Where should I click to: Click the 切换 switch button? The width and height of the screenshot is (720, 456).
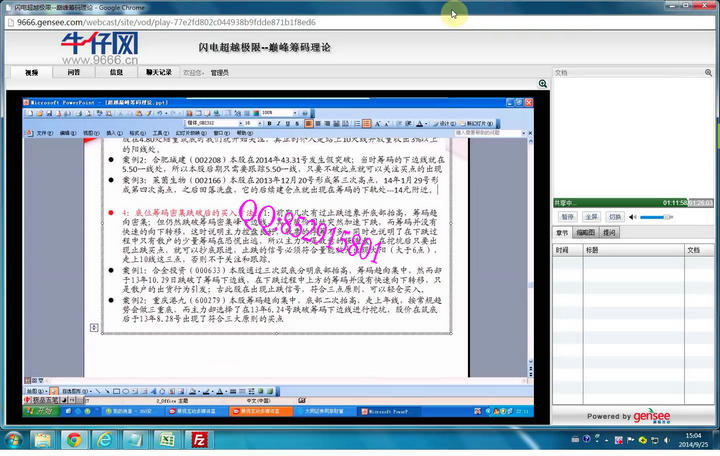[x=615, y=216]
